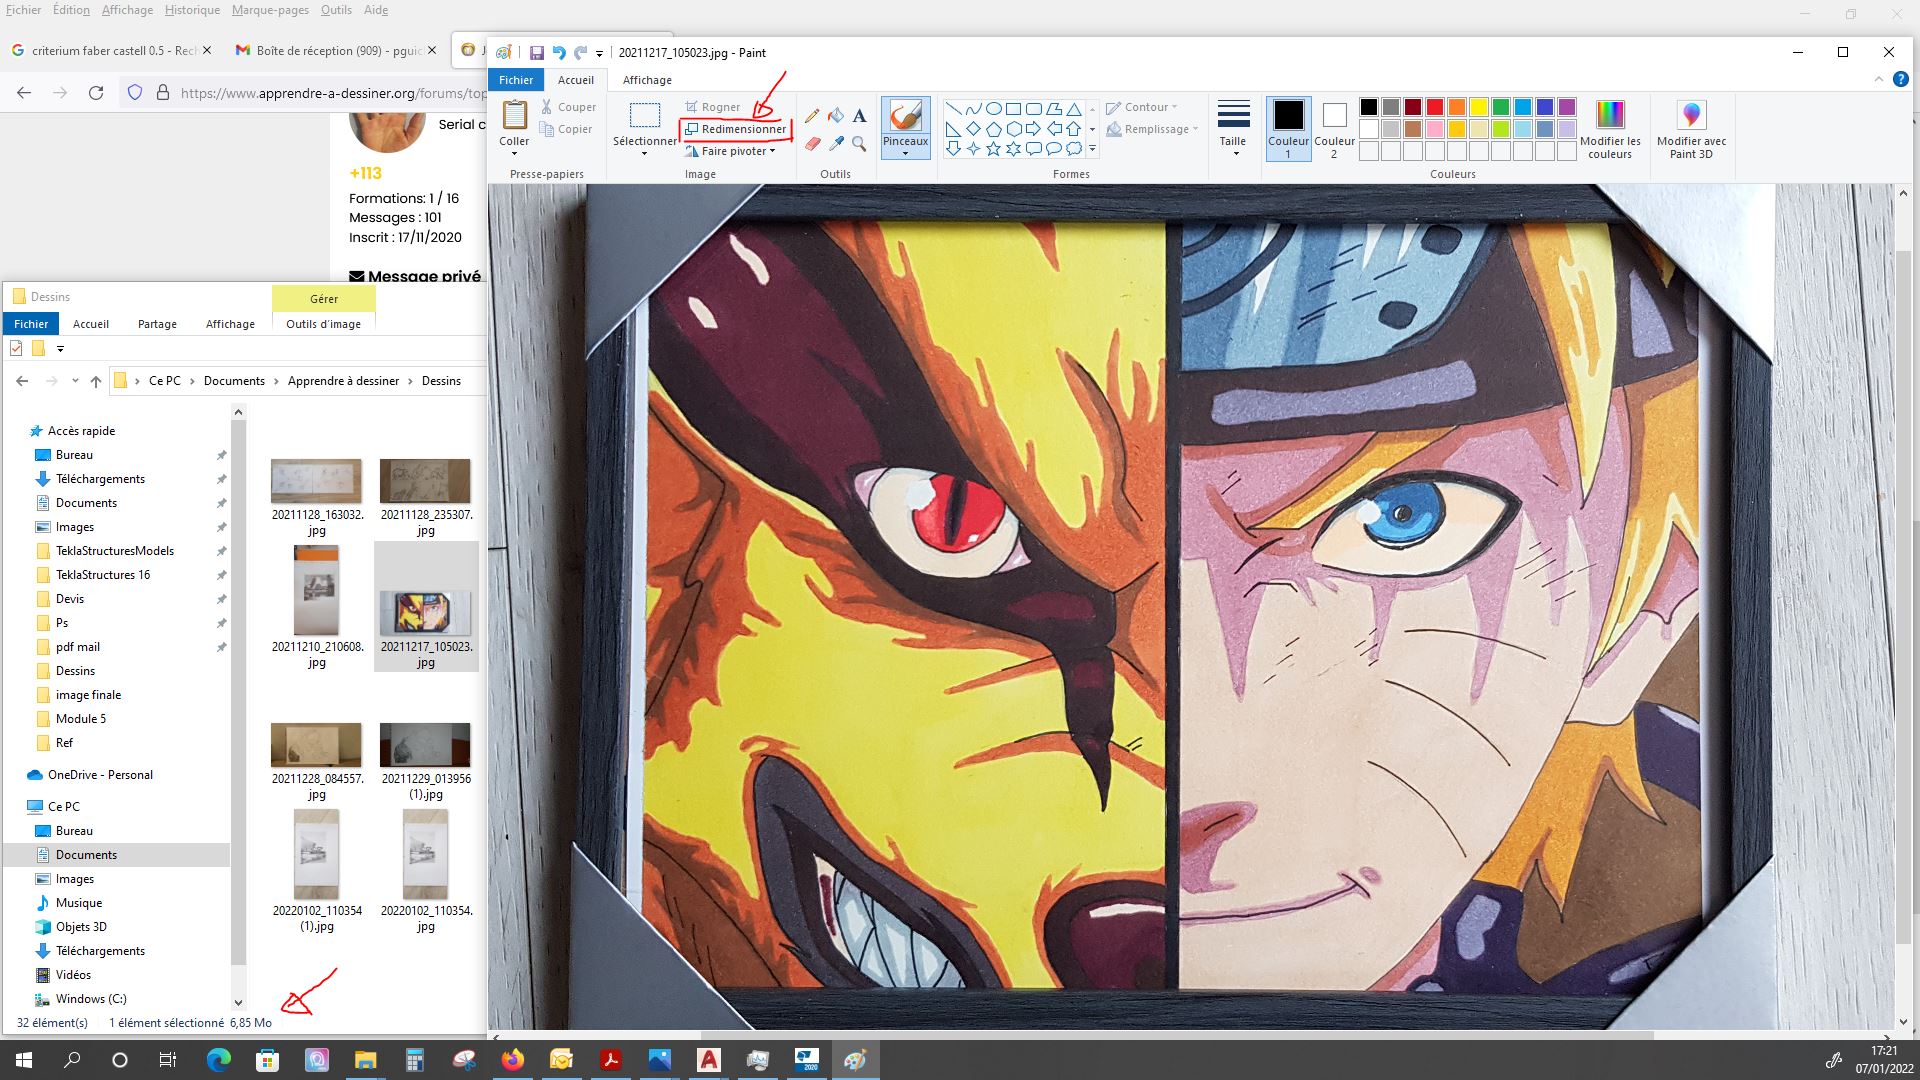Click the Redo arrow in Paint title bar

coord(580,53)
